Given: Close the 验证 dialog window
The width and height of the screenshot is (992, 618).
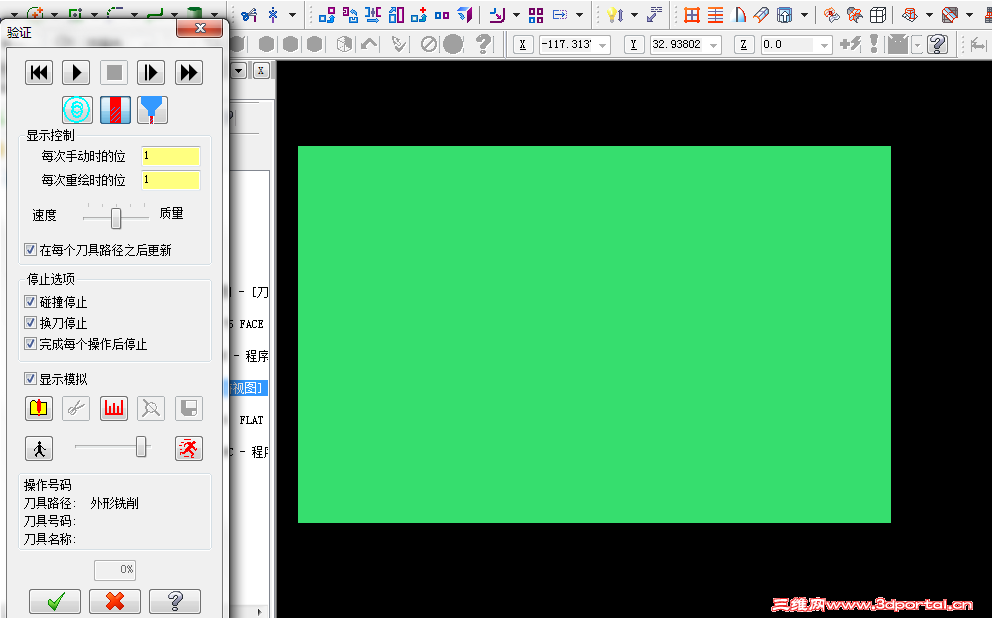Looking at the screenshot, I should (199, 28).
